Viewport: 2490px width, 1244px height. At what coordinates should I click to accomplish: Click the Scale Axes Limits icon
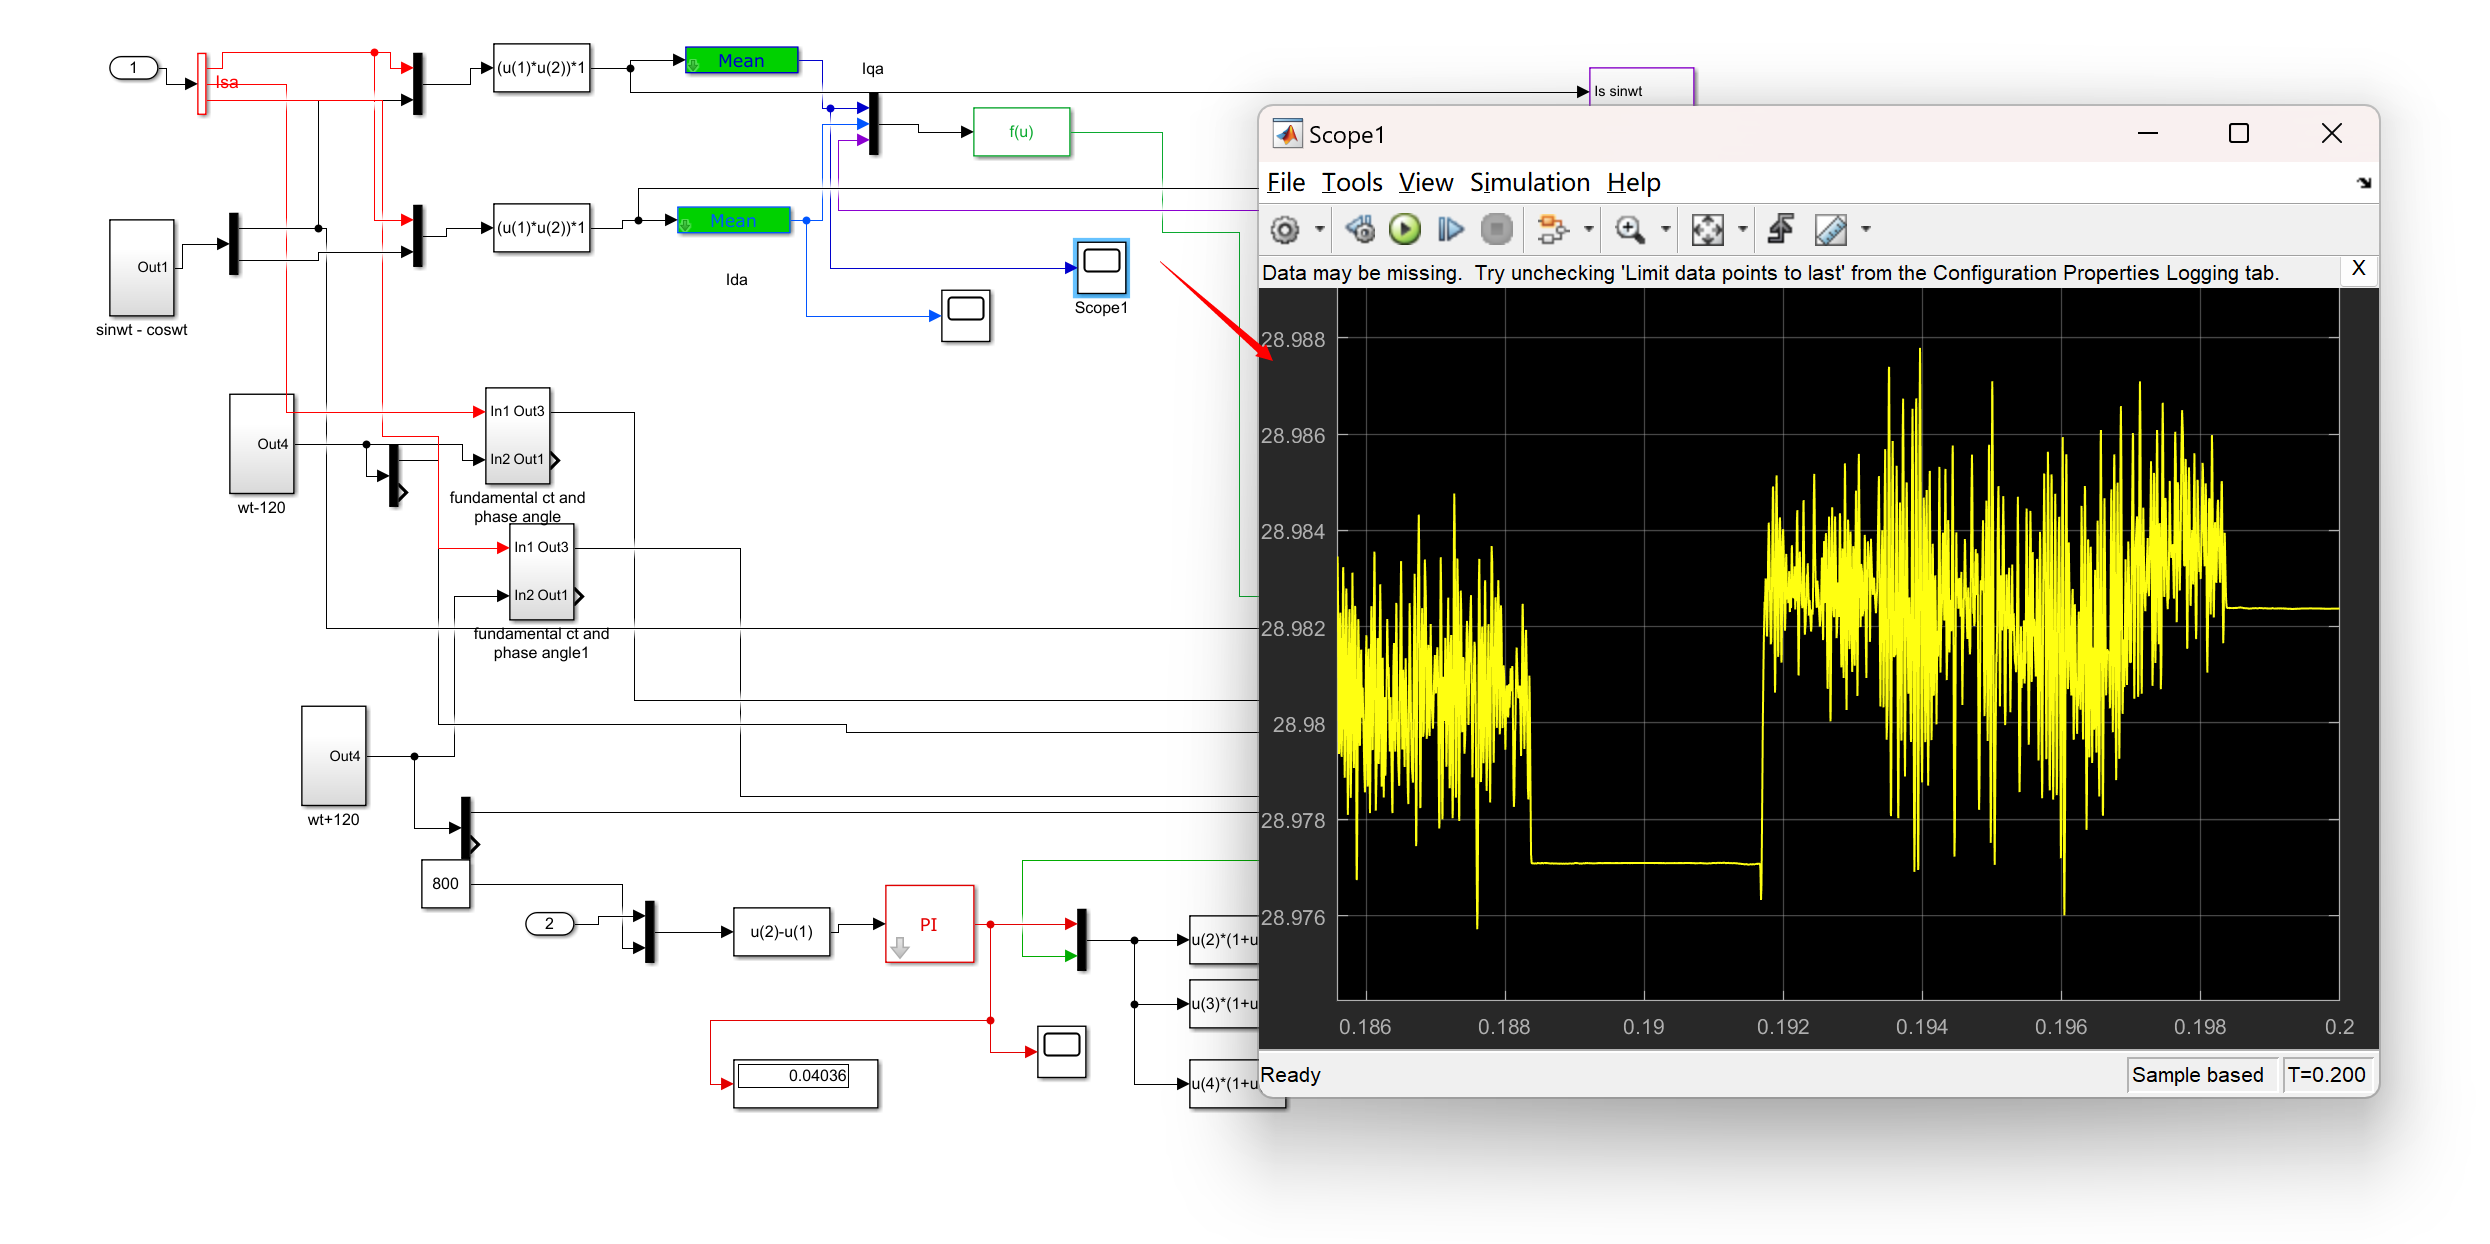[x=1707, y=230]
